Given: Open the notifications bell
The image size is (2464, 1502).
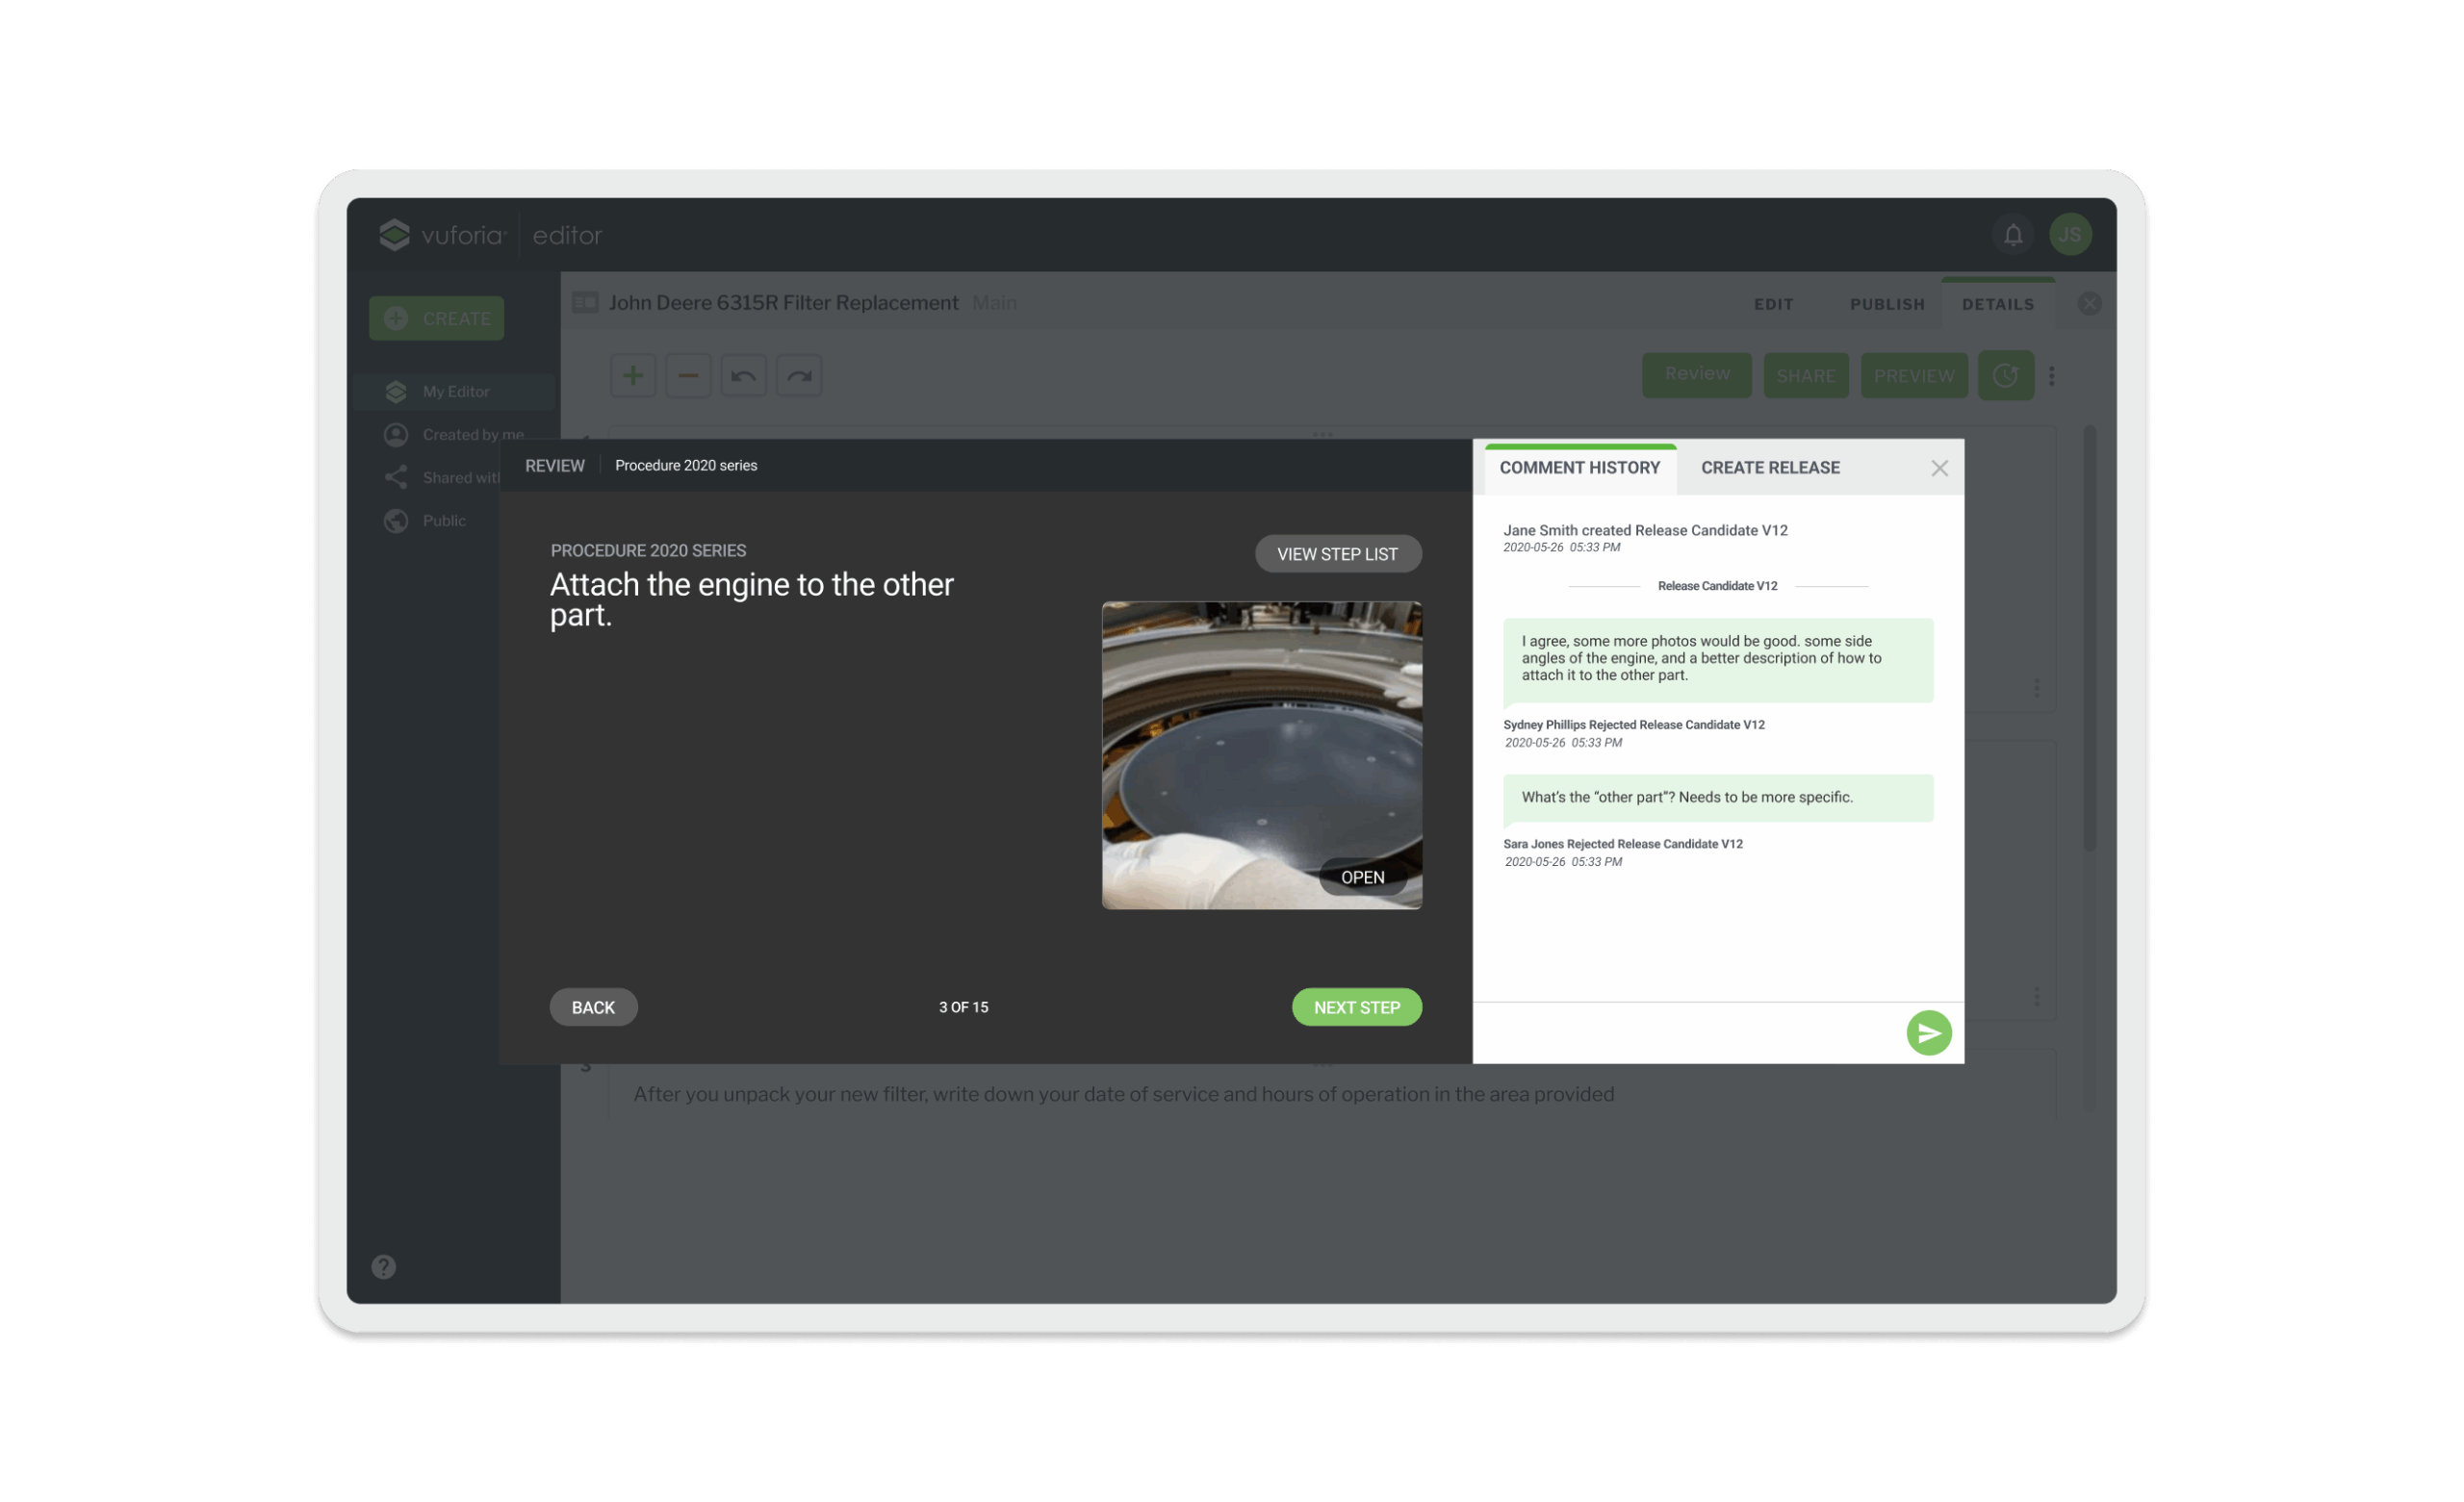Looking at the screenshot, I should (2012, 235).
